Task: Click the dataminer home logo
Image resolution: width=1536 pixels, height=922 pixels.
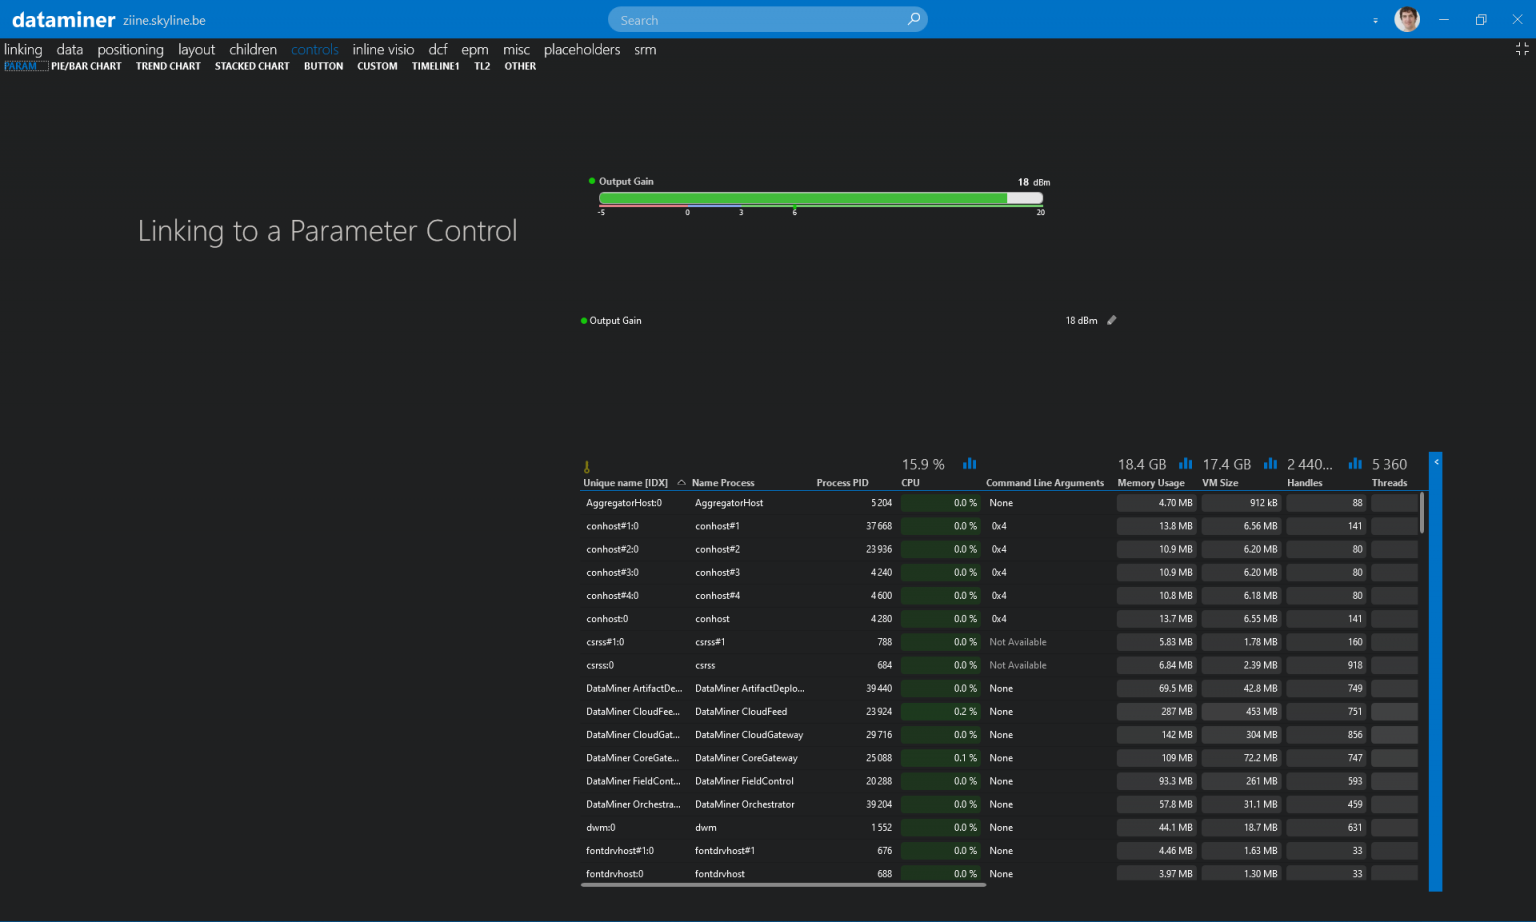Action: 62,18
